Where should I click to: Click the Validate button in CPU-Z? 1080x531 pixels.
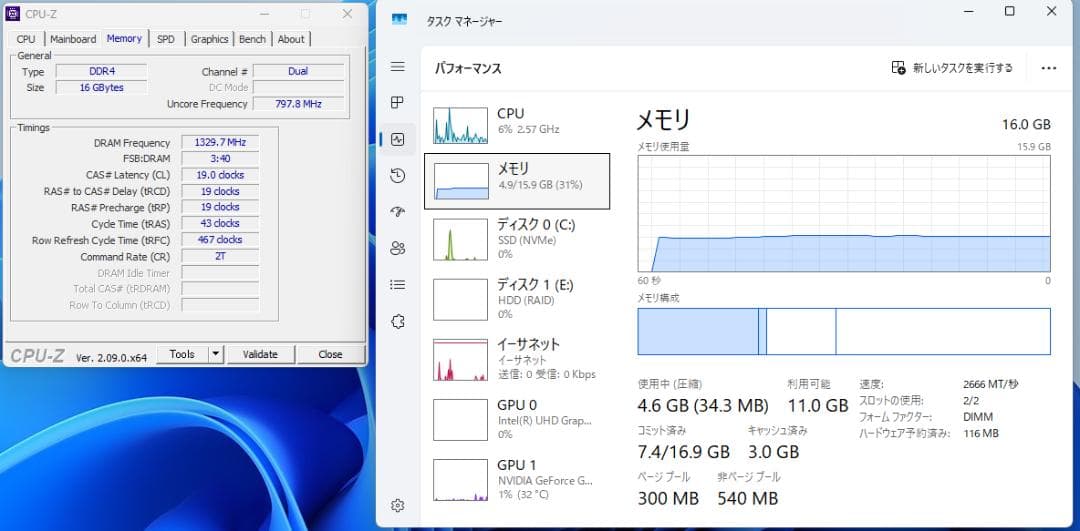(260, 354)
